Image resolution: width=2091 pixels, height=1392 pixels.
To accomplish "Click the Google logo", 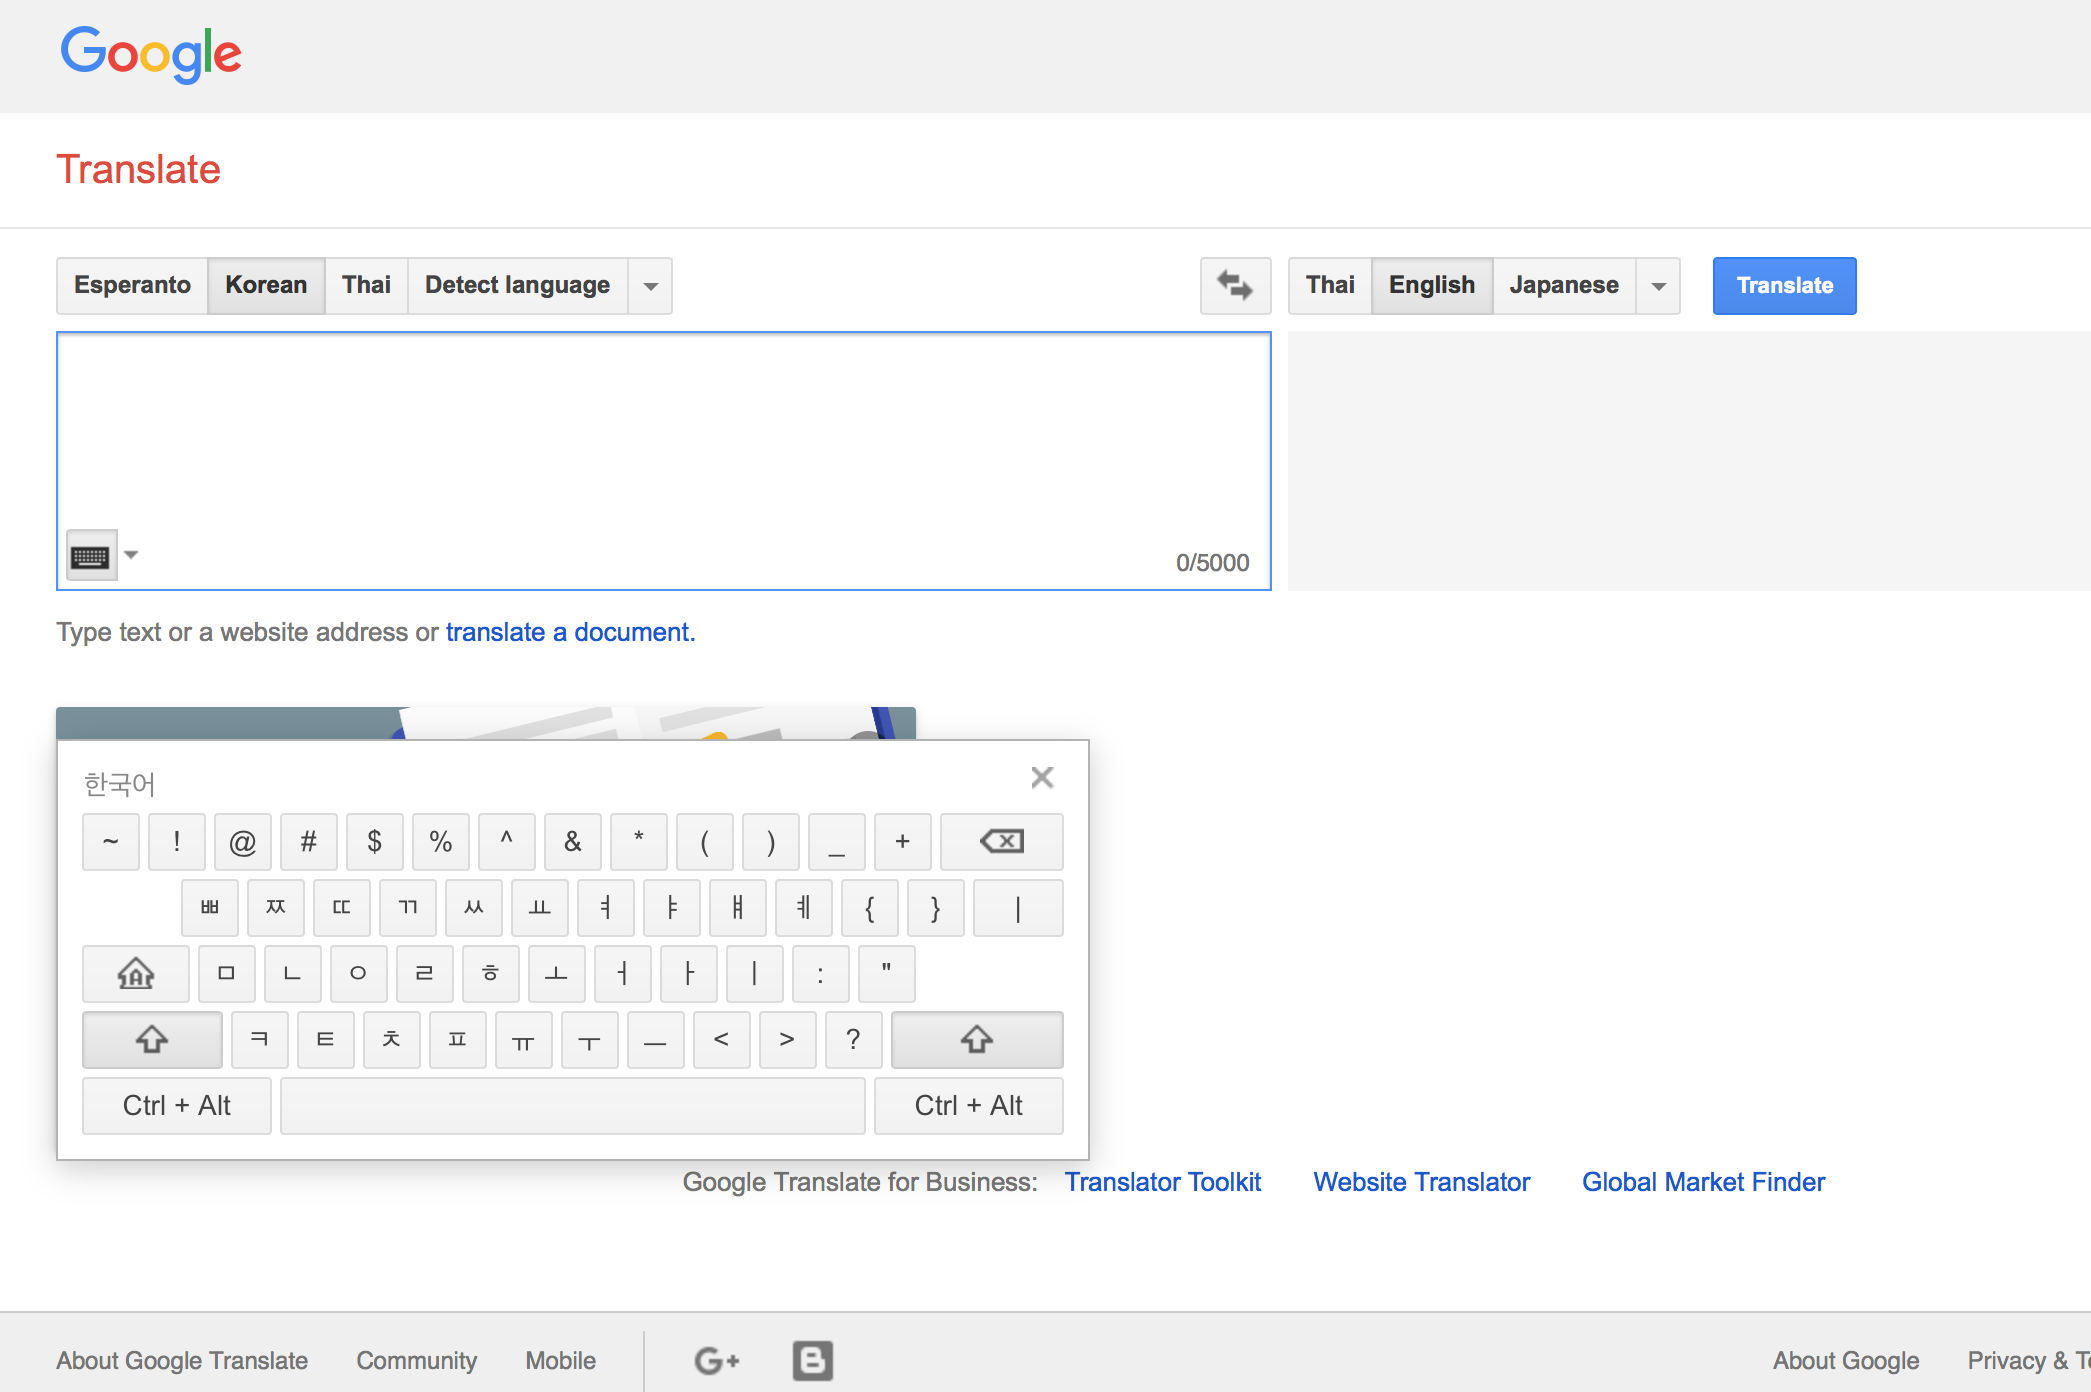I will [151, 54].
